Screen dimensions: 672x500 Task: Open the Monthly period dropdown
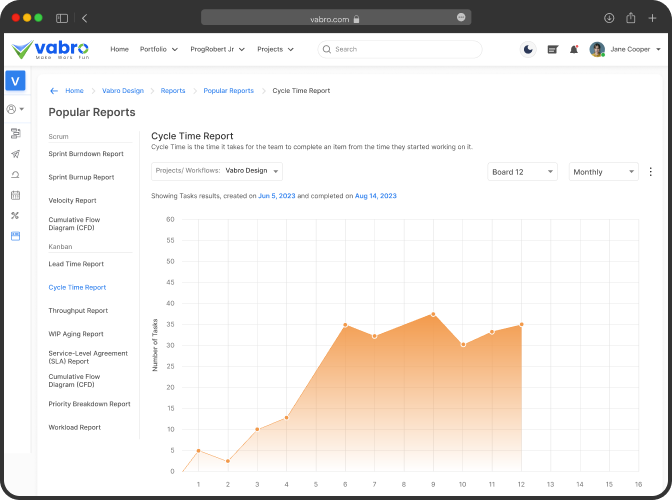point(603,172)
